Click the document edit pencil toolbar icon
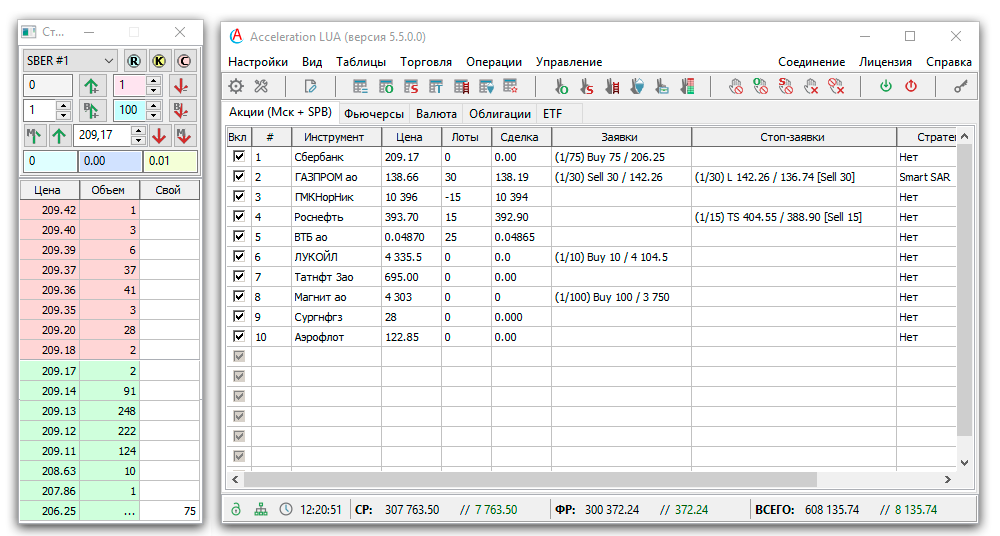 (x=311, y=86)
